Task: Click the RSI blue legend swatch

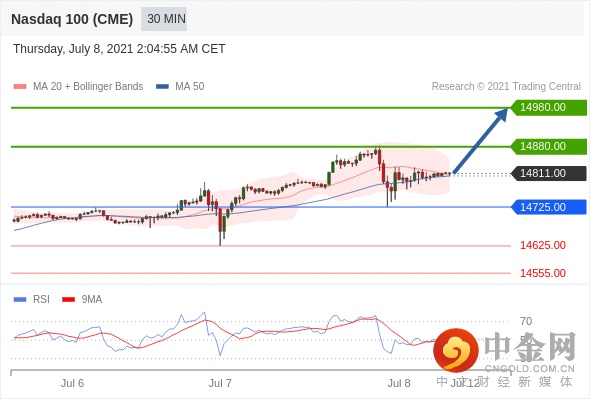Action: (x=20, y=300)
